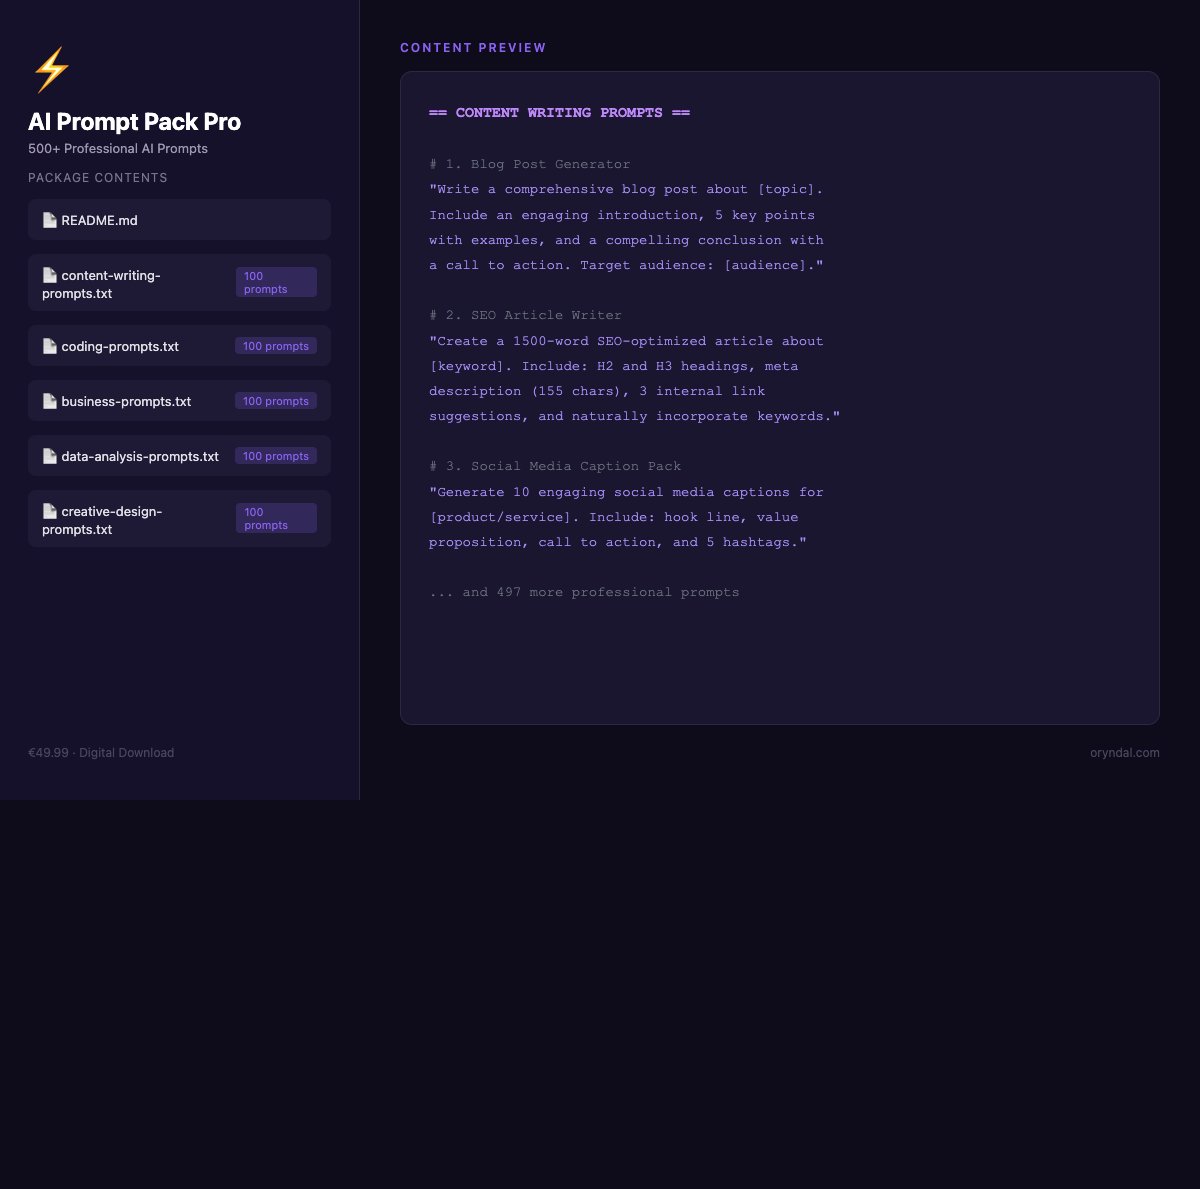Click the business-prompts 100 prompts badge
This screenshot has height=1189, width=1200.
(x=276, y=401)
